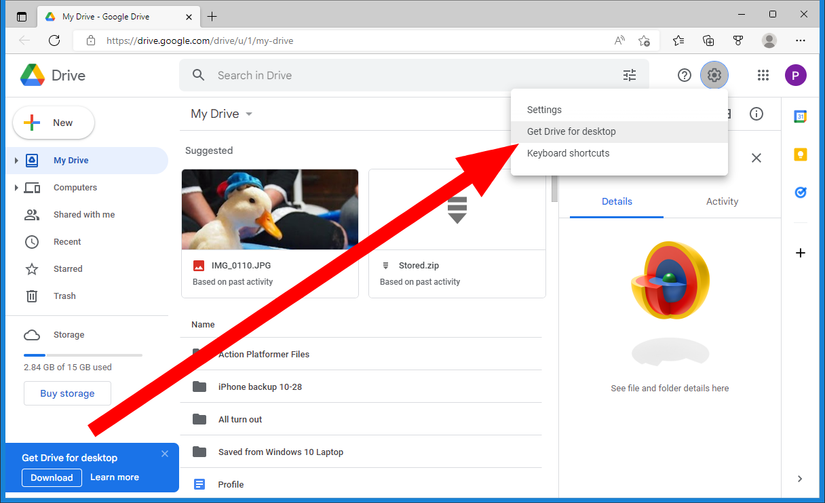
Task: Choose Keyboard shortcuts from the menu
Action: pos(568,153)
